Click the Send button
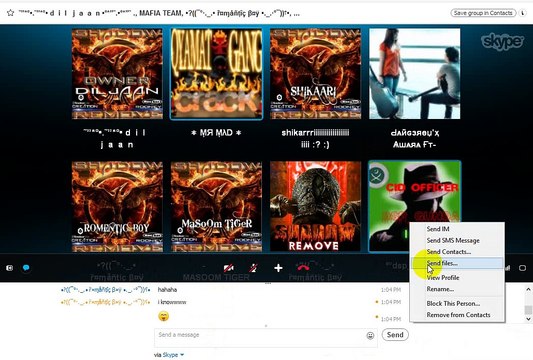This screenshot has height=360, width=533. 395,335
